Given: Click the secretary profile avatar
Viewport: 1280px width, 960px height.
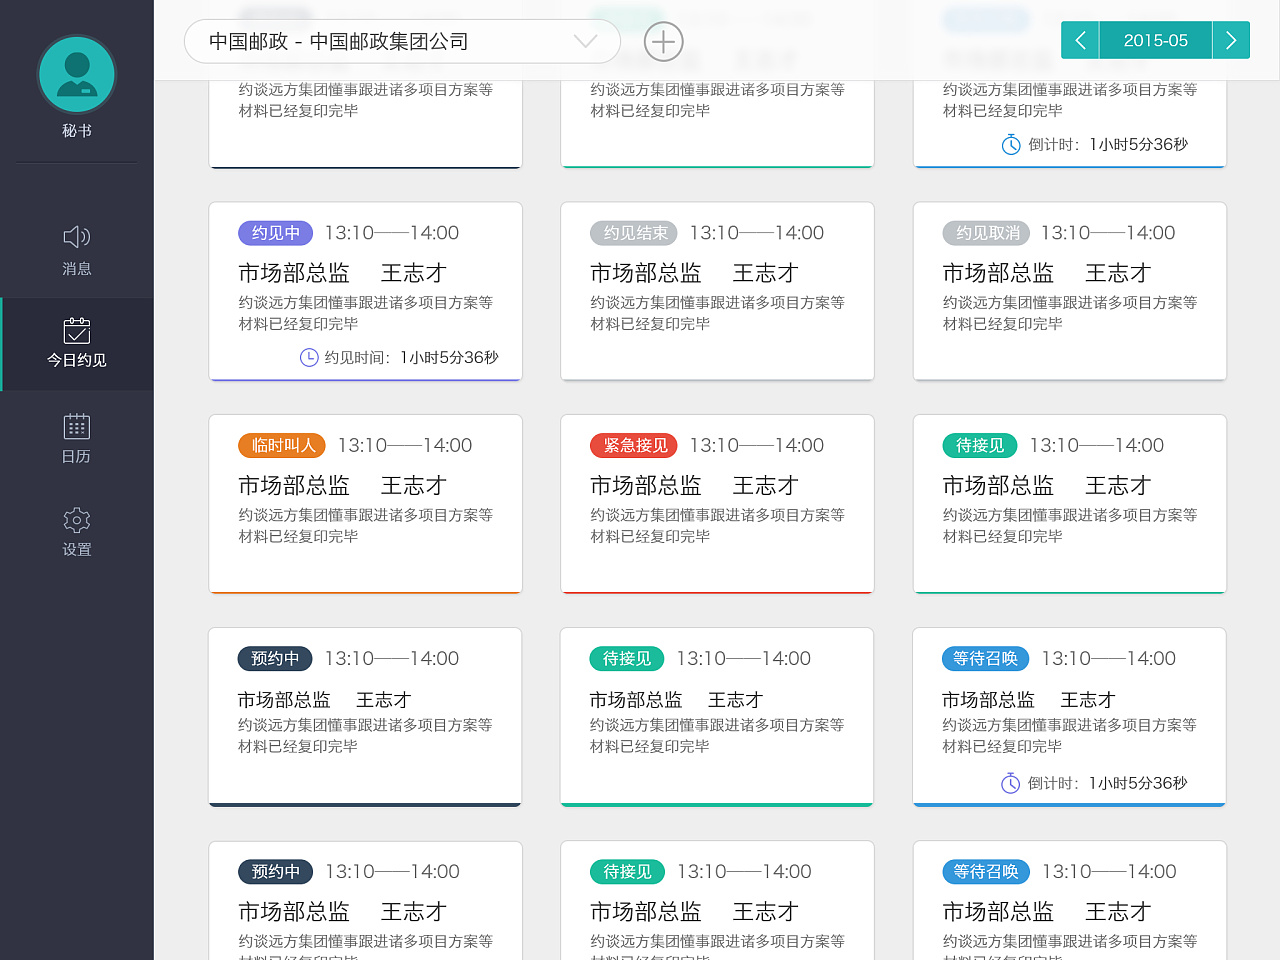Looking at the screenshot, I should (77, 74).
